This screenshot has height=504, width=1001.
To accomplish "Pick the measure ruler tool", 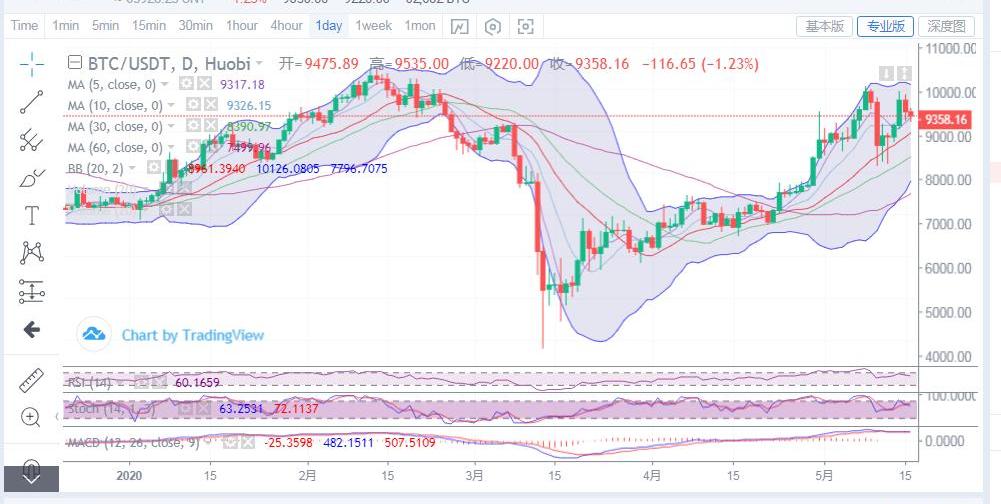I will [31, 381].
